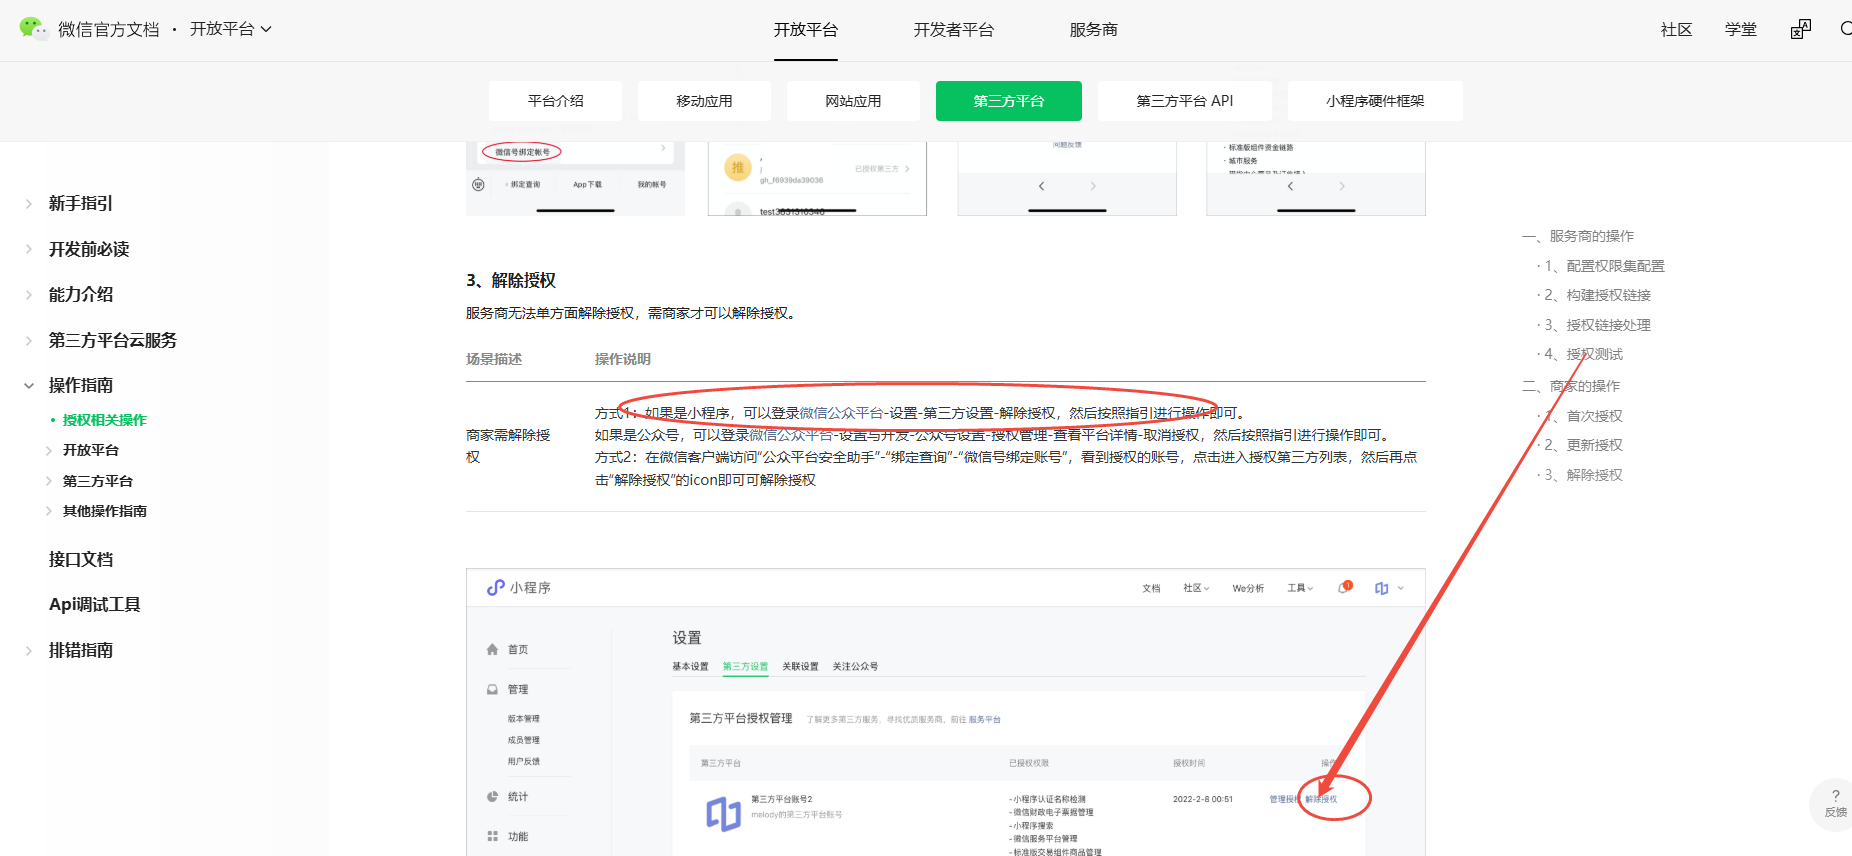The width and height of the screenshot is (1852, 856).
Task: Open the second phone screenshot thumbnail with 已授权第三方
Action: [817, 178]
